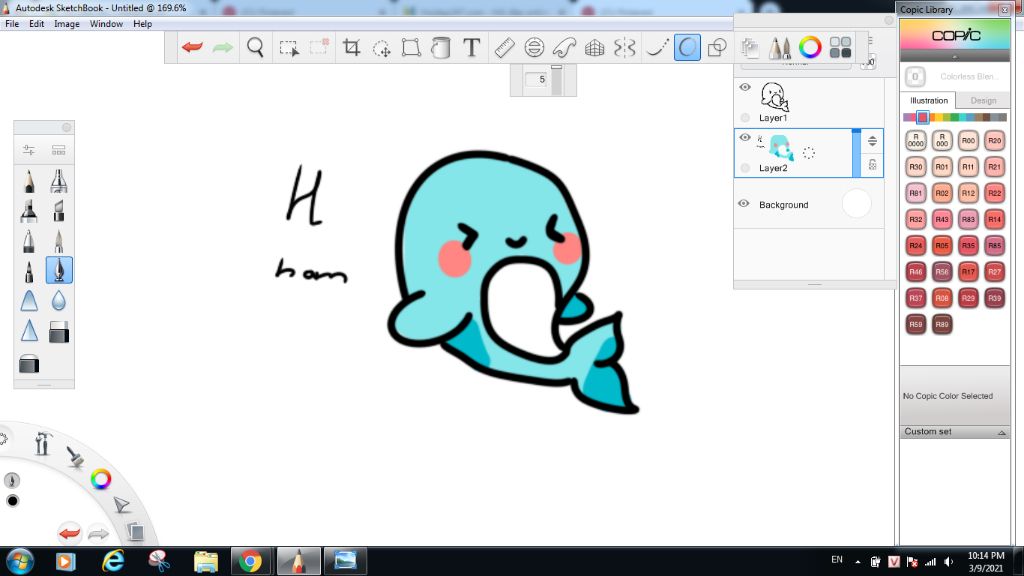The width and height of the screenshot is (1024, 576).
Task: Select the Quick Transform tool
Action: 381,48
